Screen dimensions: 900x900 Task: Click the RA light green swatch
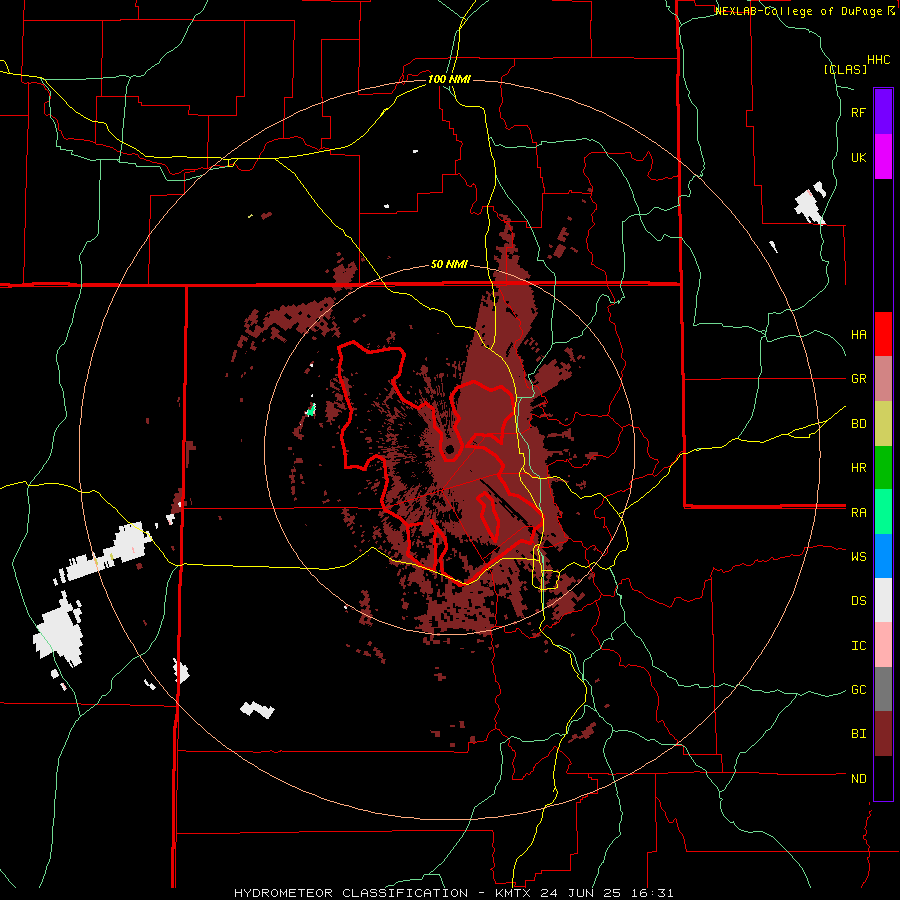[883, 512]
